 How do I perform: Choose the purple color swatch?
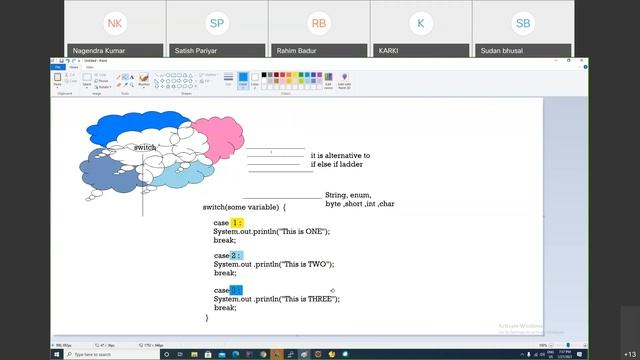click(x=320, y=75)
